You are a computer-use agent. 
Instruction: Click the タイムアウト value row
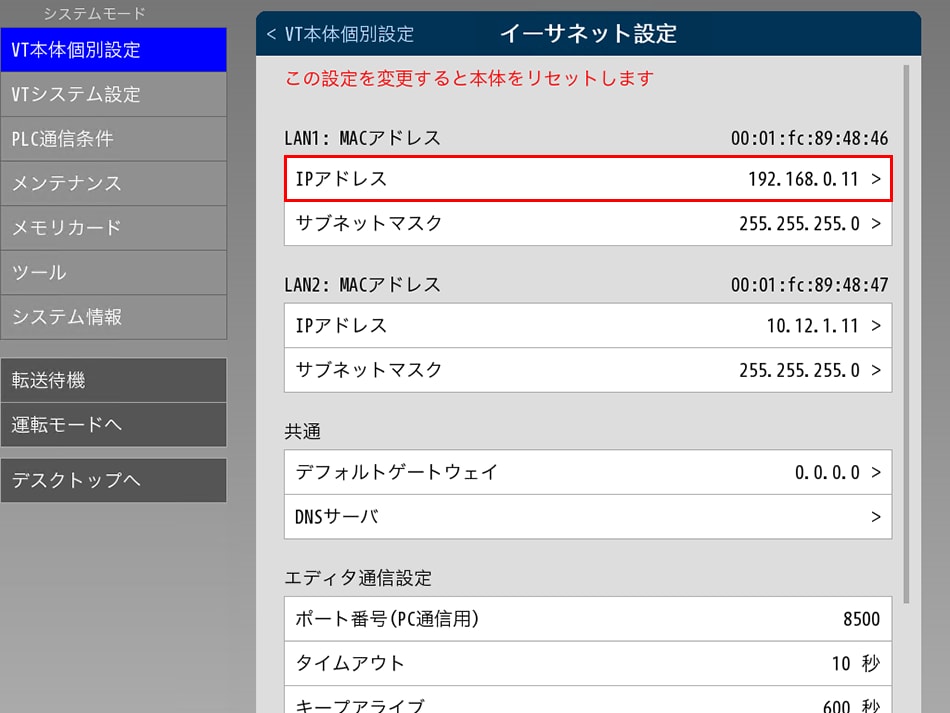(x=588, y=663)
